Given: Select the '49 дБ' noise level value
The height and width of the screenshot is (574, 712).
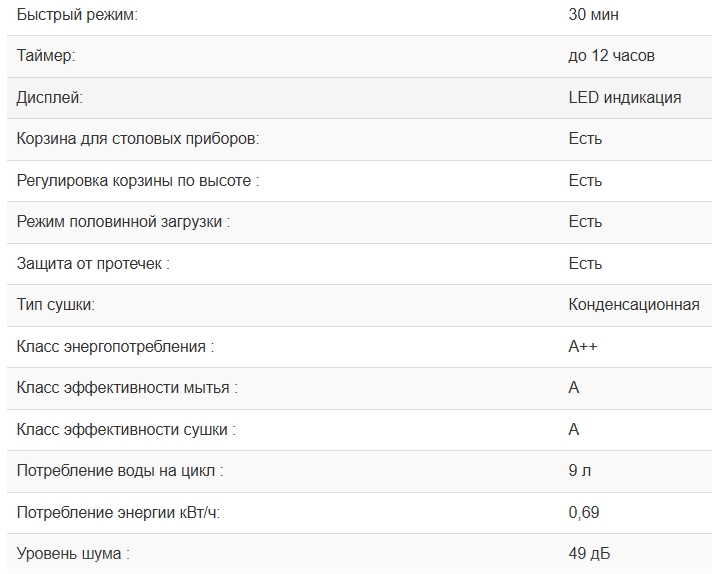Looking at the screenshot, I should 589,553.
